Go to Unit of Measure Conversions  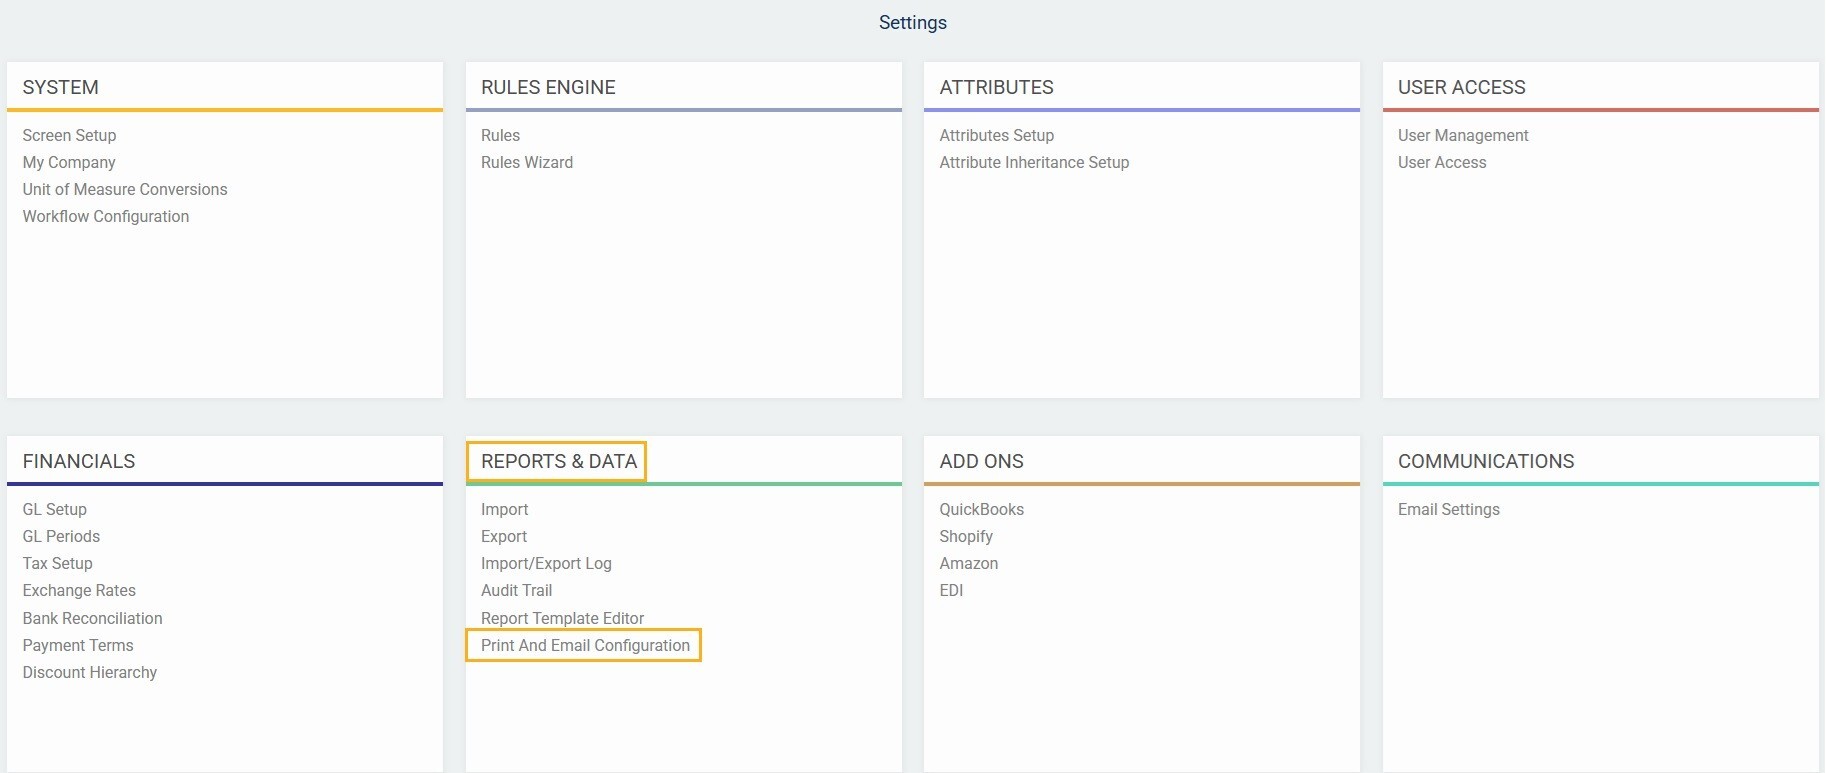point(125,189)
